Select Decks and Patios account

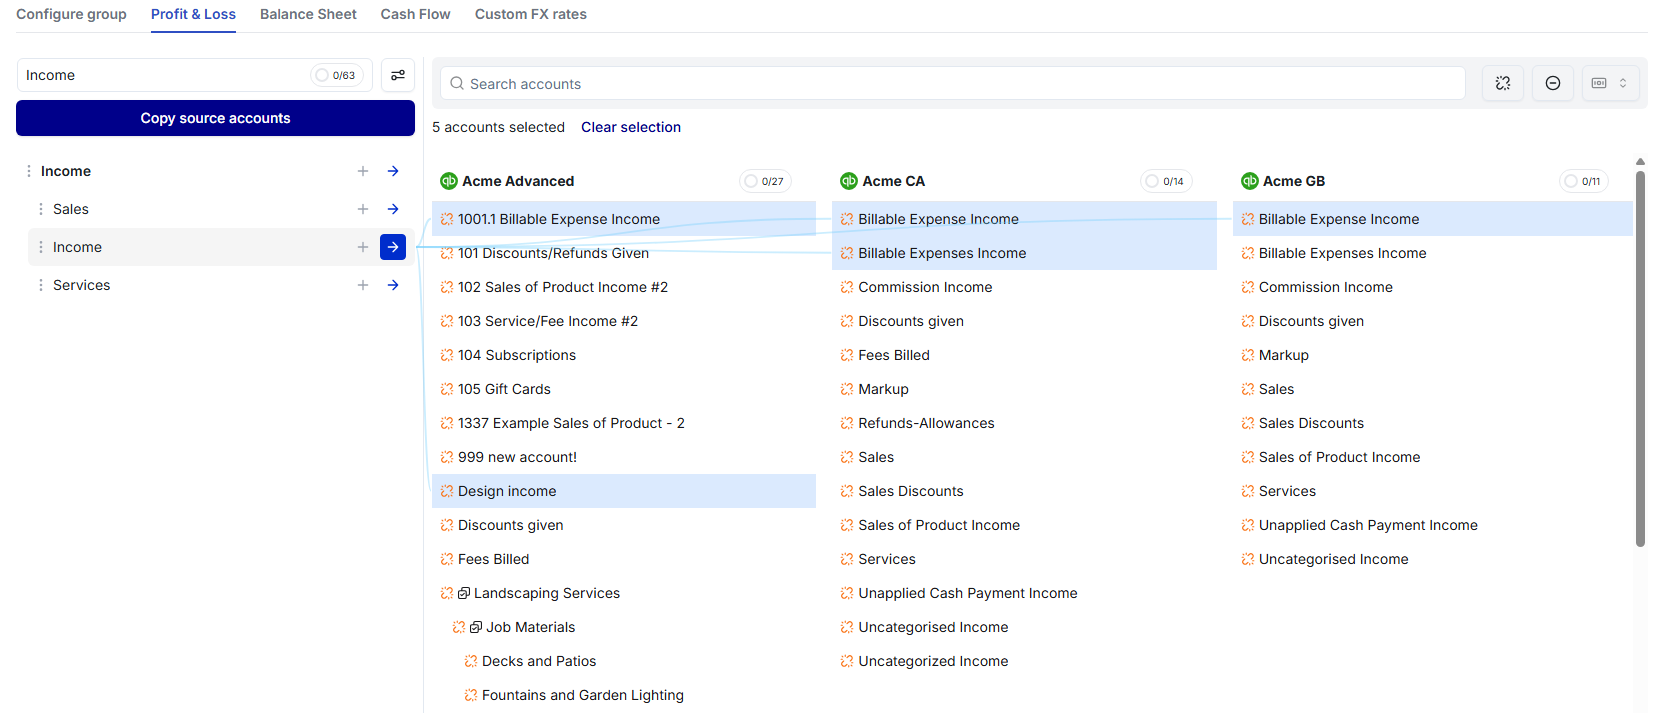[x=624, y=661]
